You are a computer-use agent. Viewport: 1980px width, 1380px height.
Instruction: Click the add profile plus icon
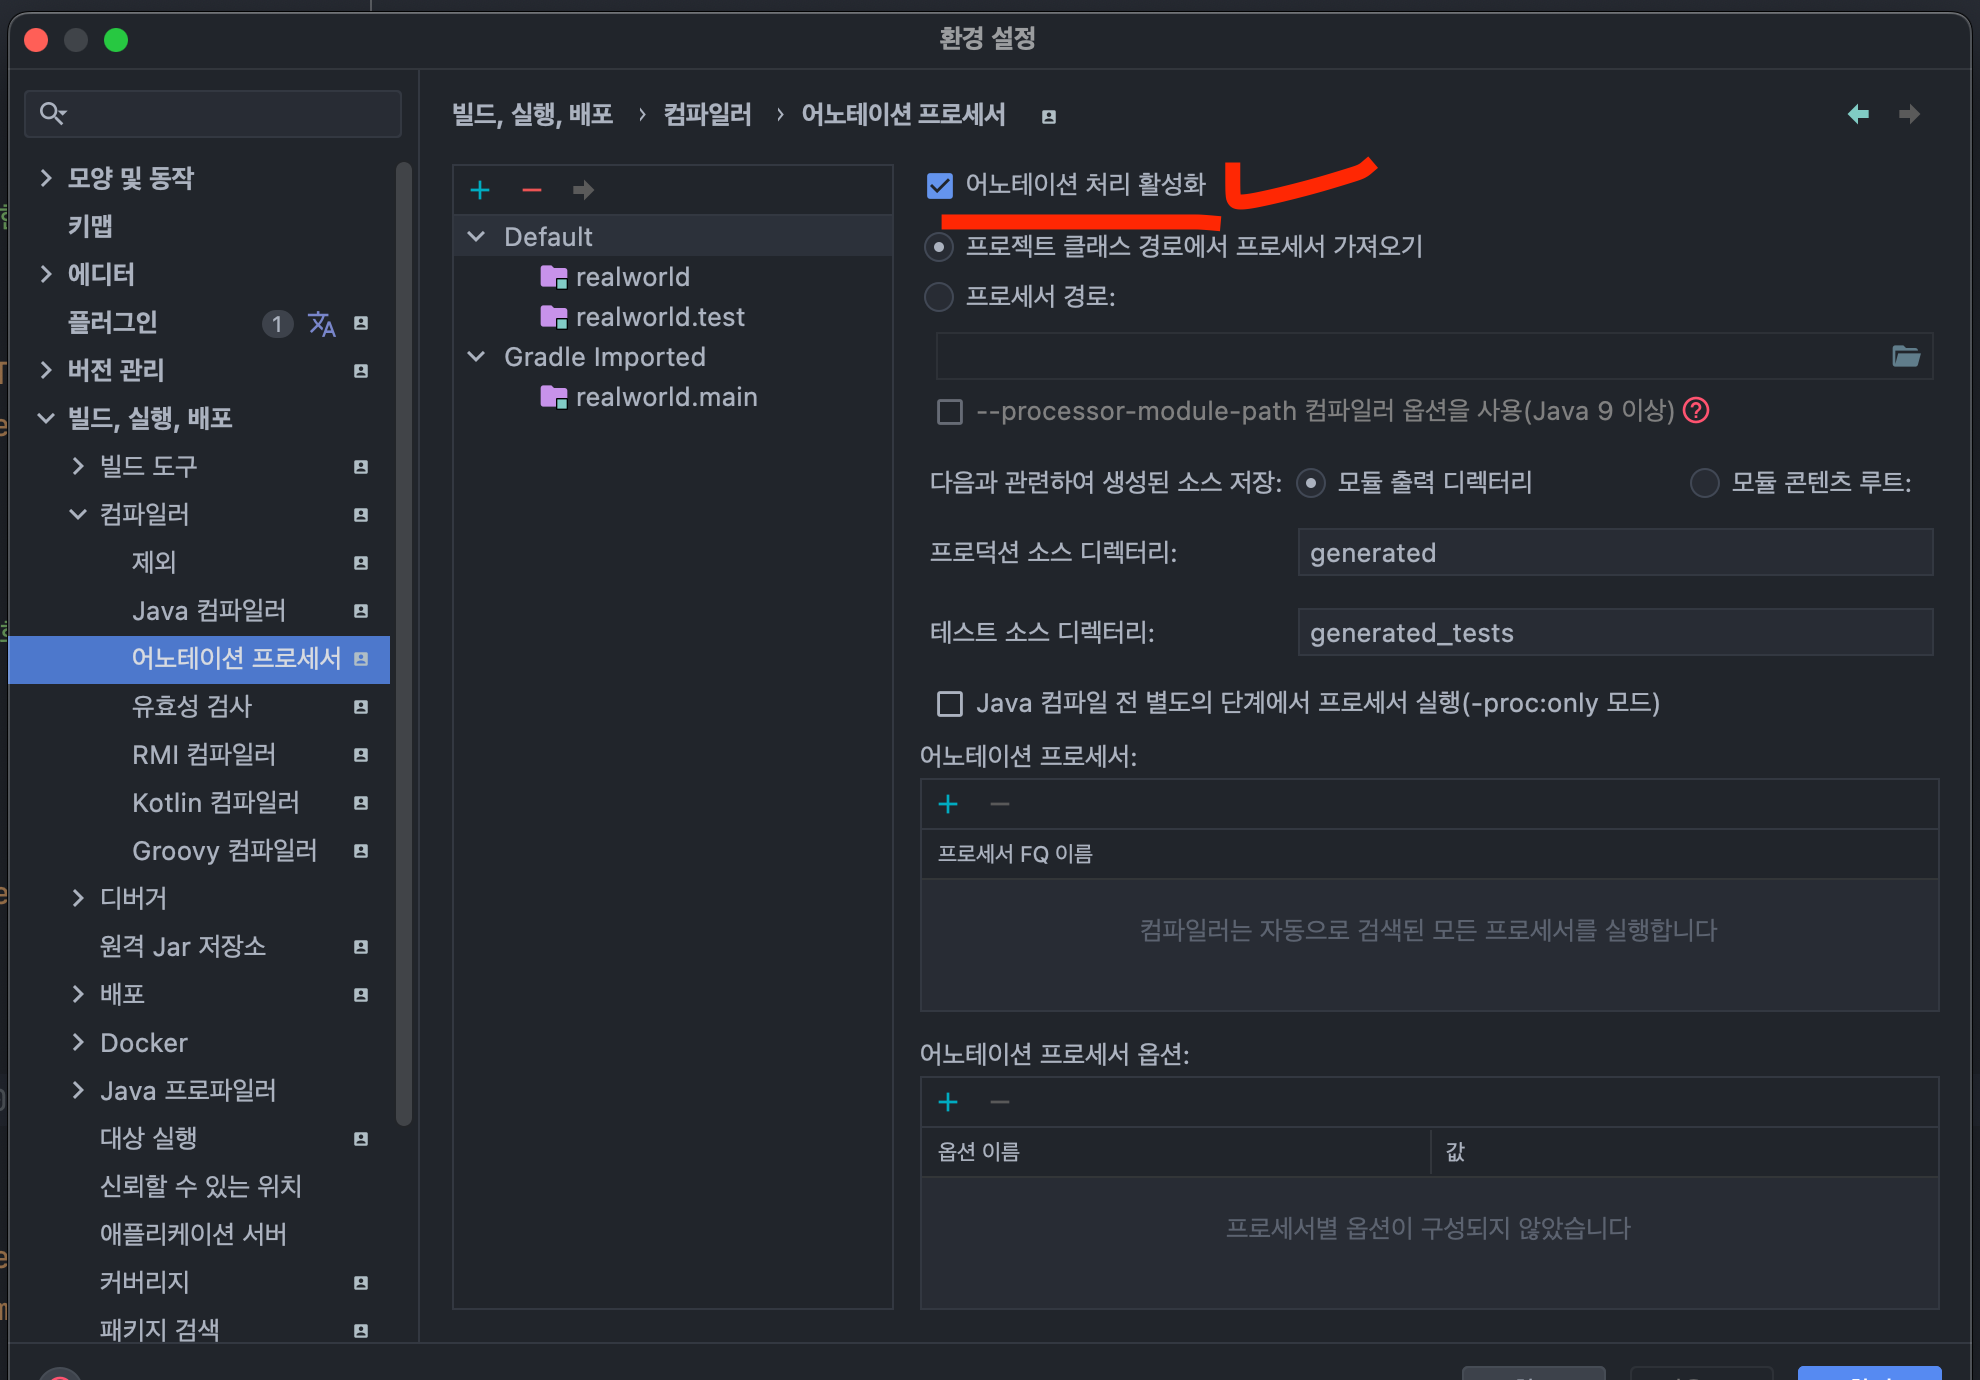[x=480, y=190]
